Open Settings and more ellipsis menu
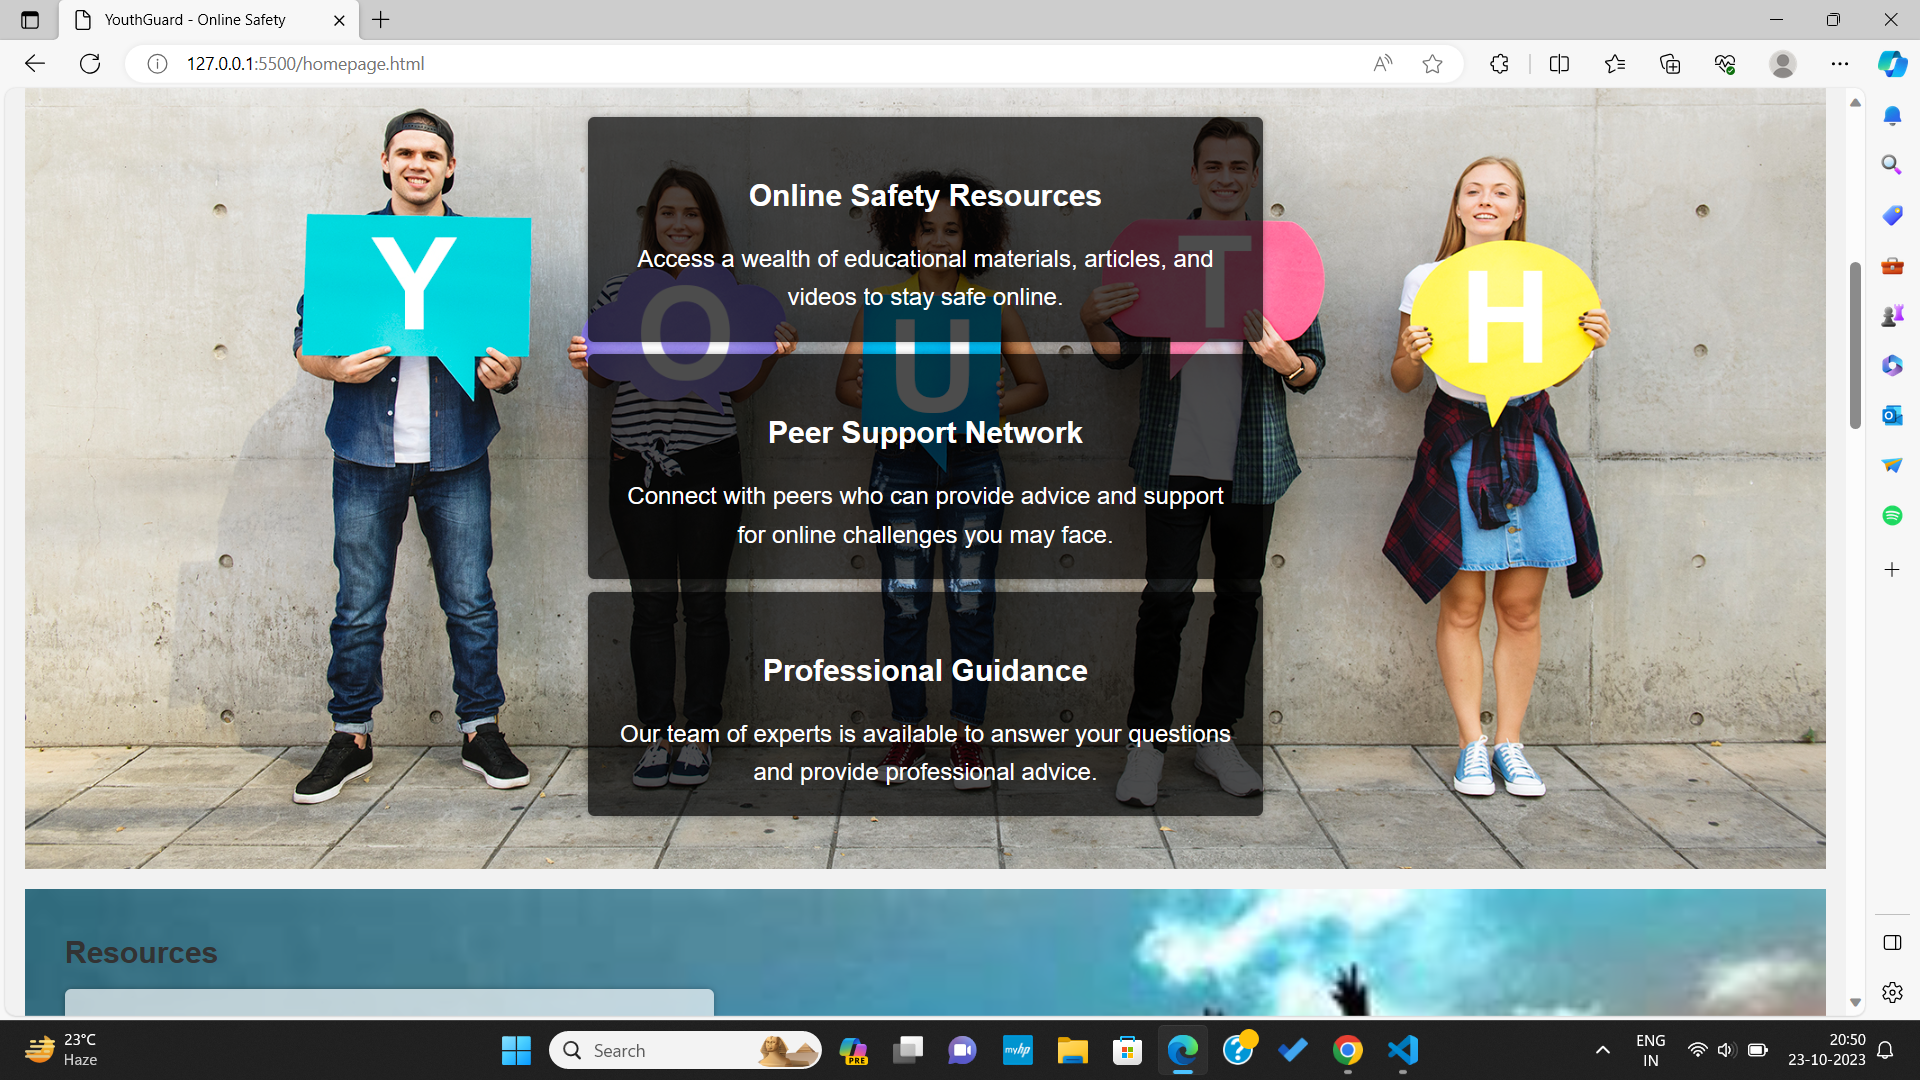The height and width of the screenshot is (1080, 1920). coord(1840,64)
